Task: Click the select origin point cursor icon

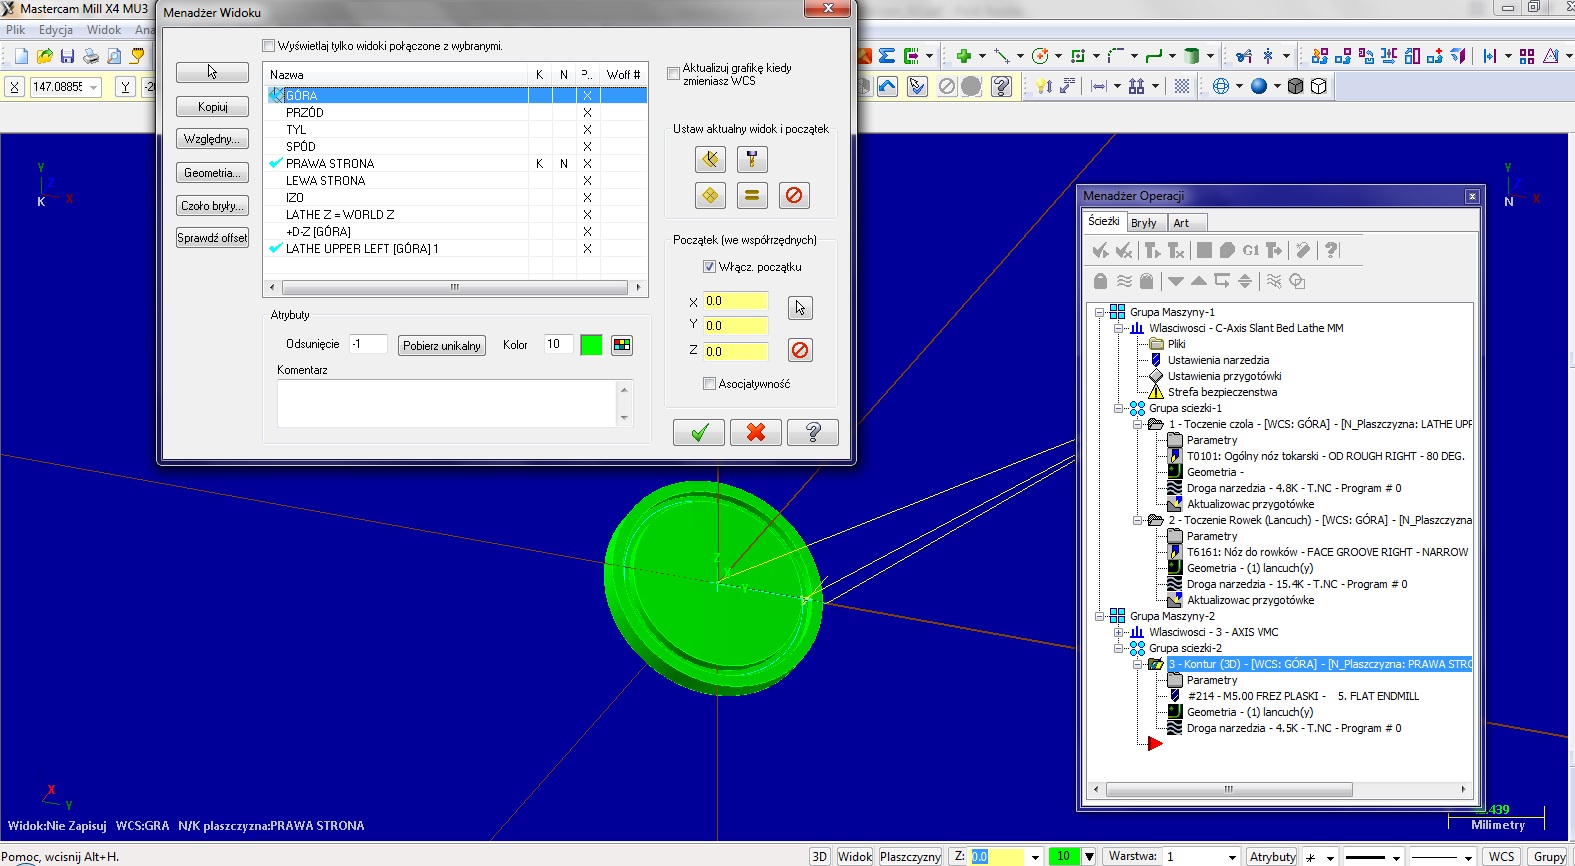Action: click(x=800, y=308)
